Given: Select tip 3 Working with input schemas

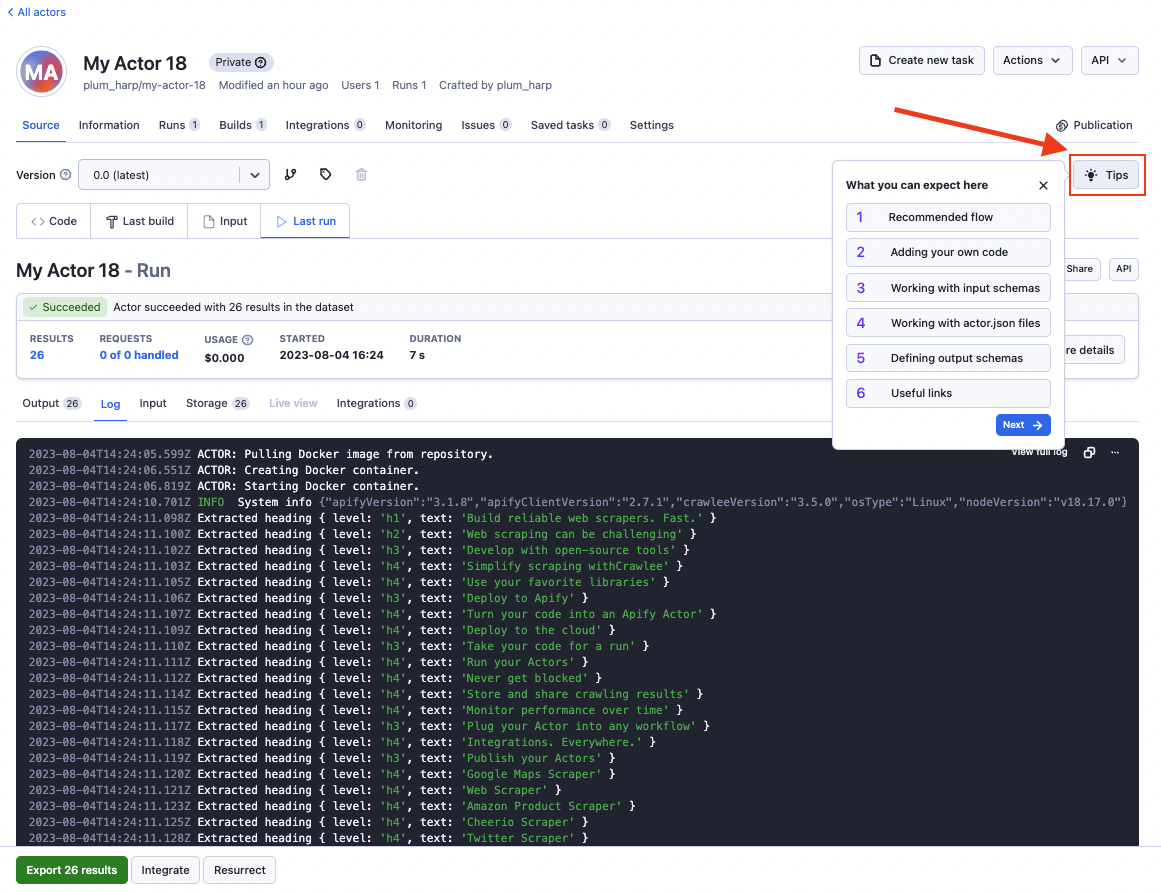Looking at the screenshot, I should click(948, 288).
